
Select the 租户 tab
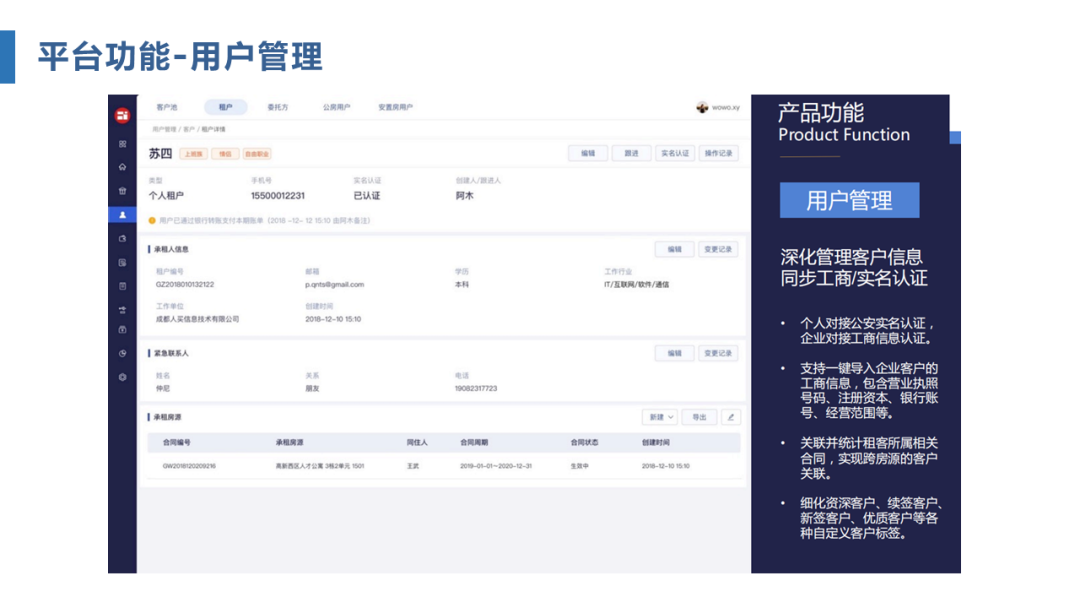tap(225, 107)
